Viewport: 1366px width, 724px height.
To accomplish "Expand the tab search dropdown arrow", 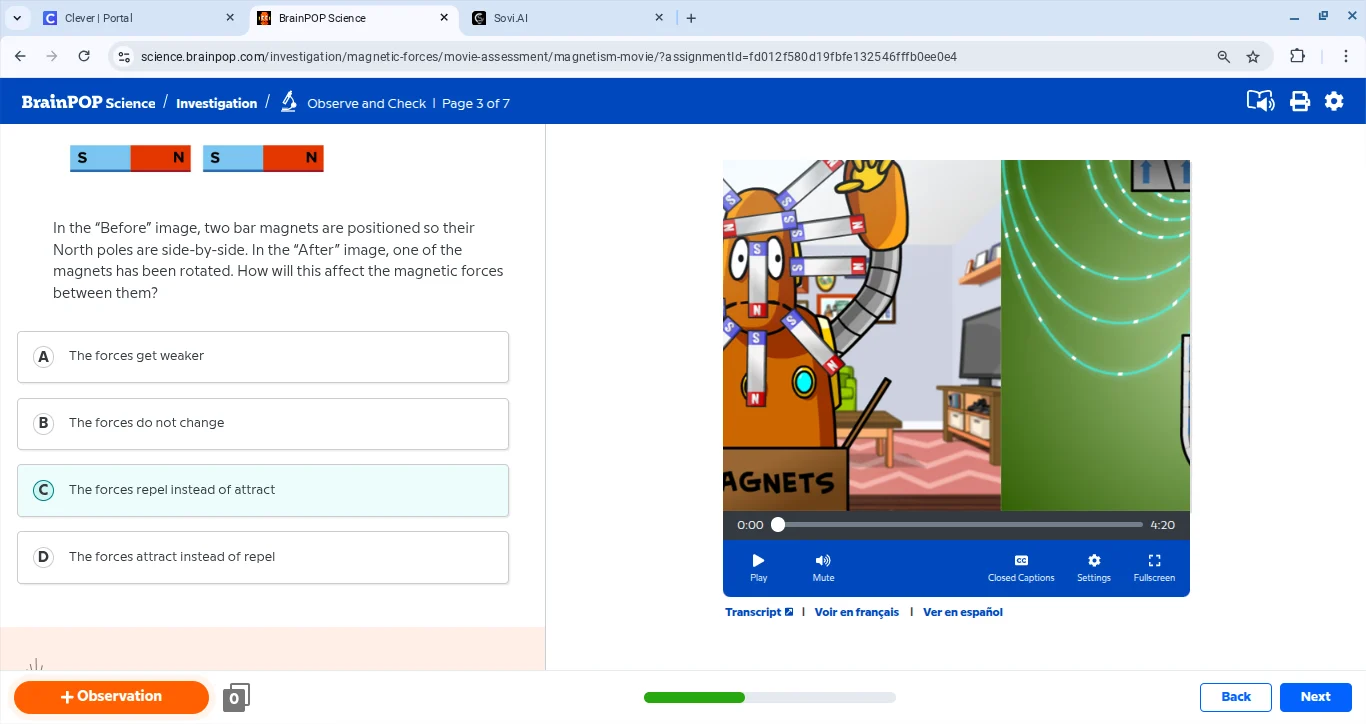I will [x=17, y=18].
